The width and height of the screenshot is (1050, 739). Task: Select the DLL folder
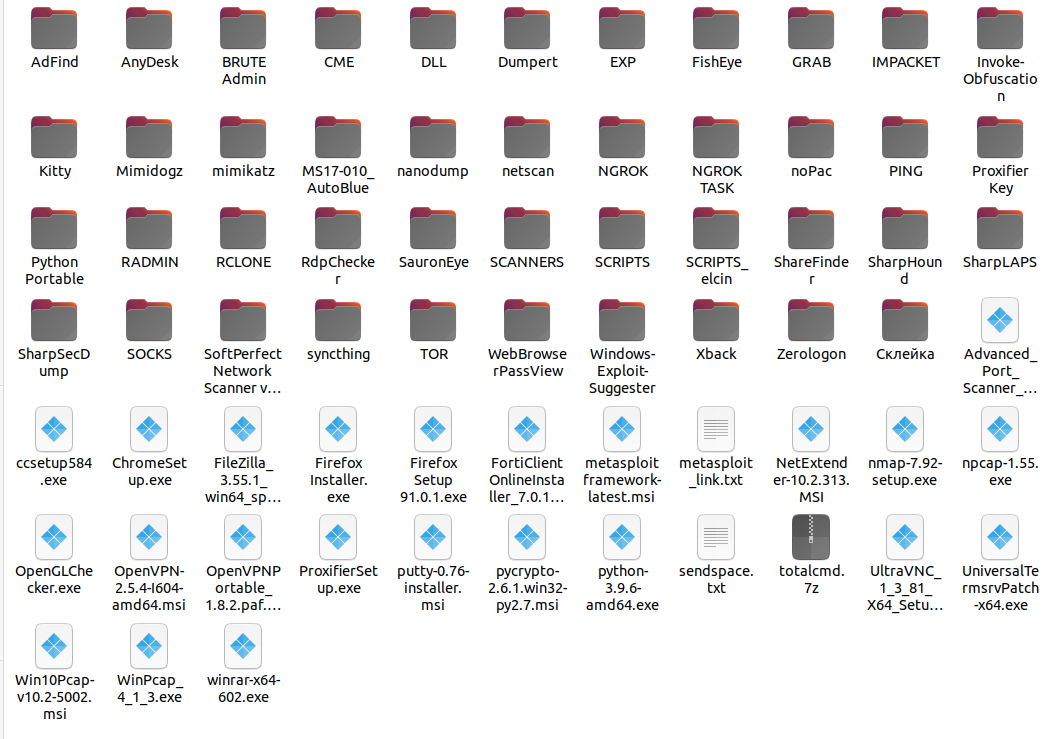433,29
